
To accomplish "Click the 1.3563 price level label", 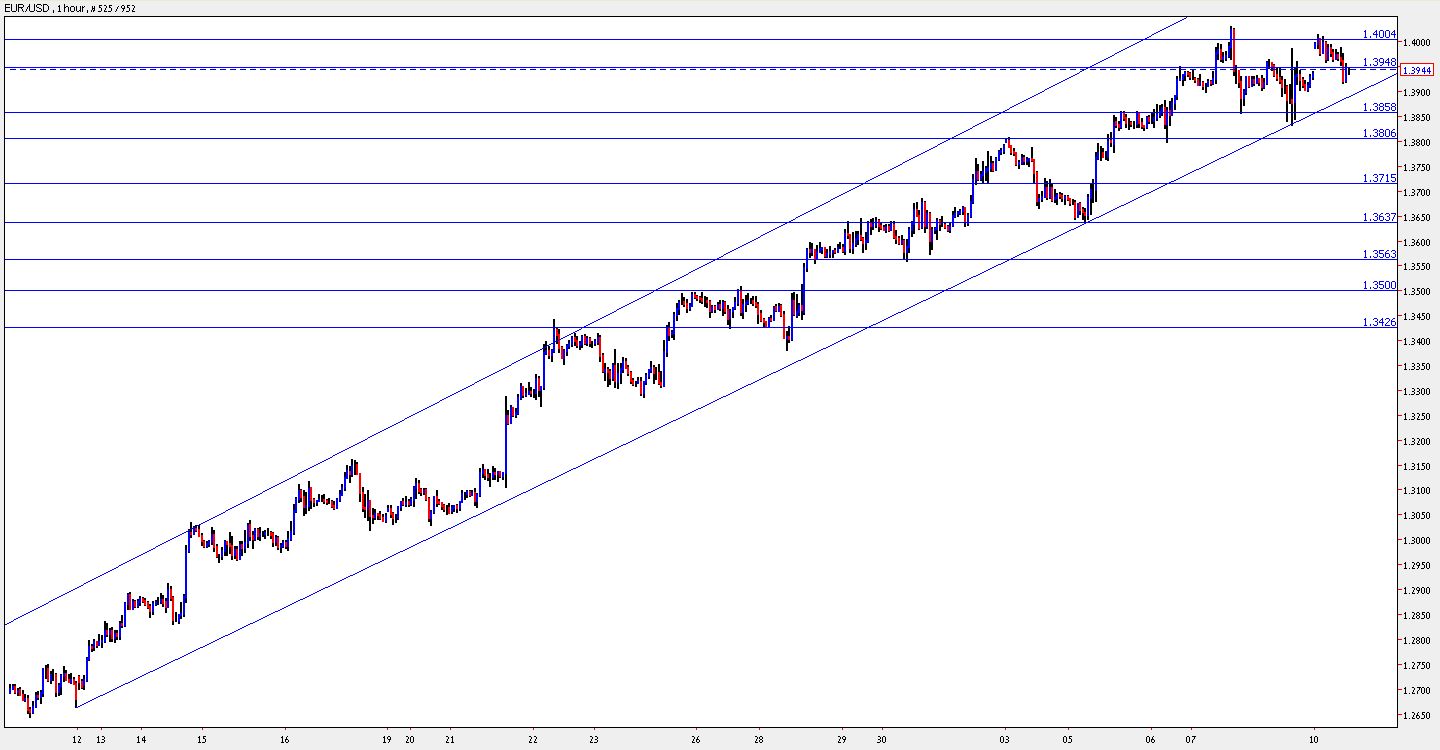I will [1379, 254].
